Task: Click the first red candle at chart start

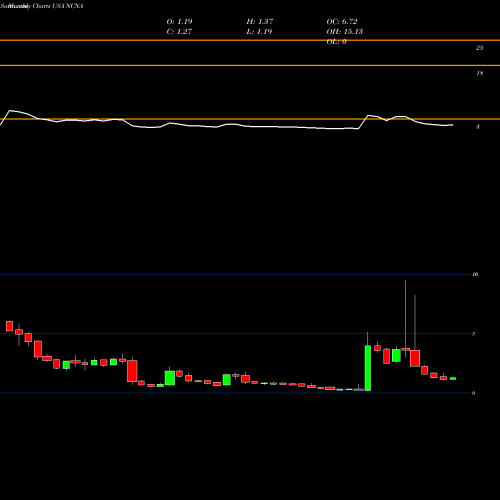Action: [9, 326]
